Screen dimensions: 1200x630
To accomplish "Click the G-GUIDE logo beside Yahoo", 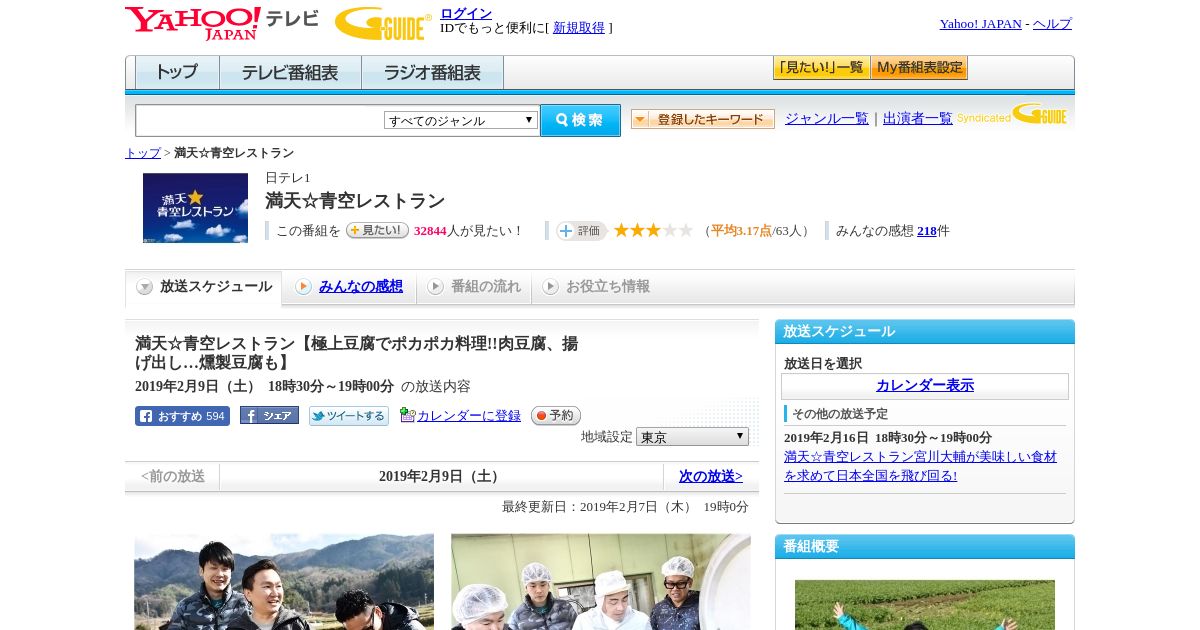I will pos(383,23).
